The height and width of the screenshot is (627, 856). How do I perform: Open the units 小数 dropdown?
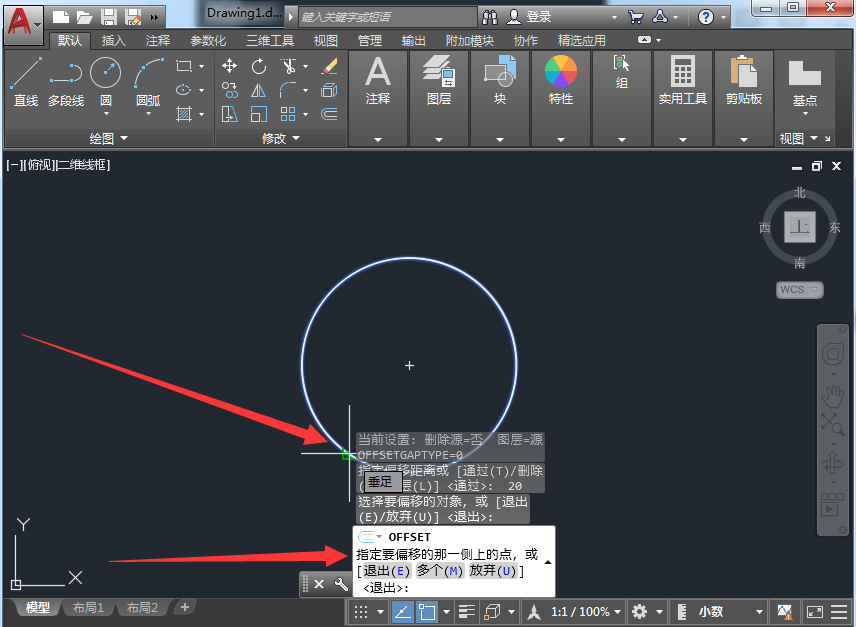pyautogui.click(x=729, y=612)
